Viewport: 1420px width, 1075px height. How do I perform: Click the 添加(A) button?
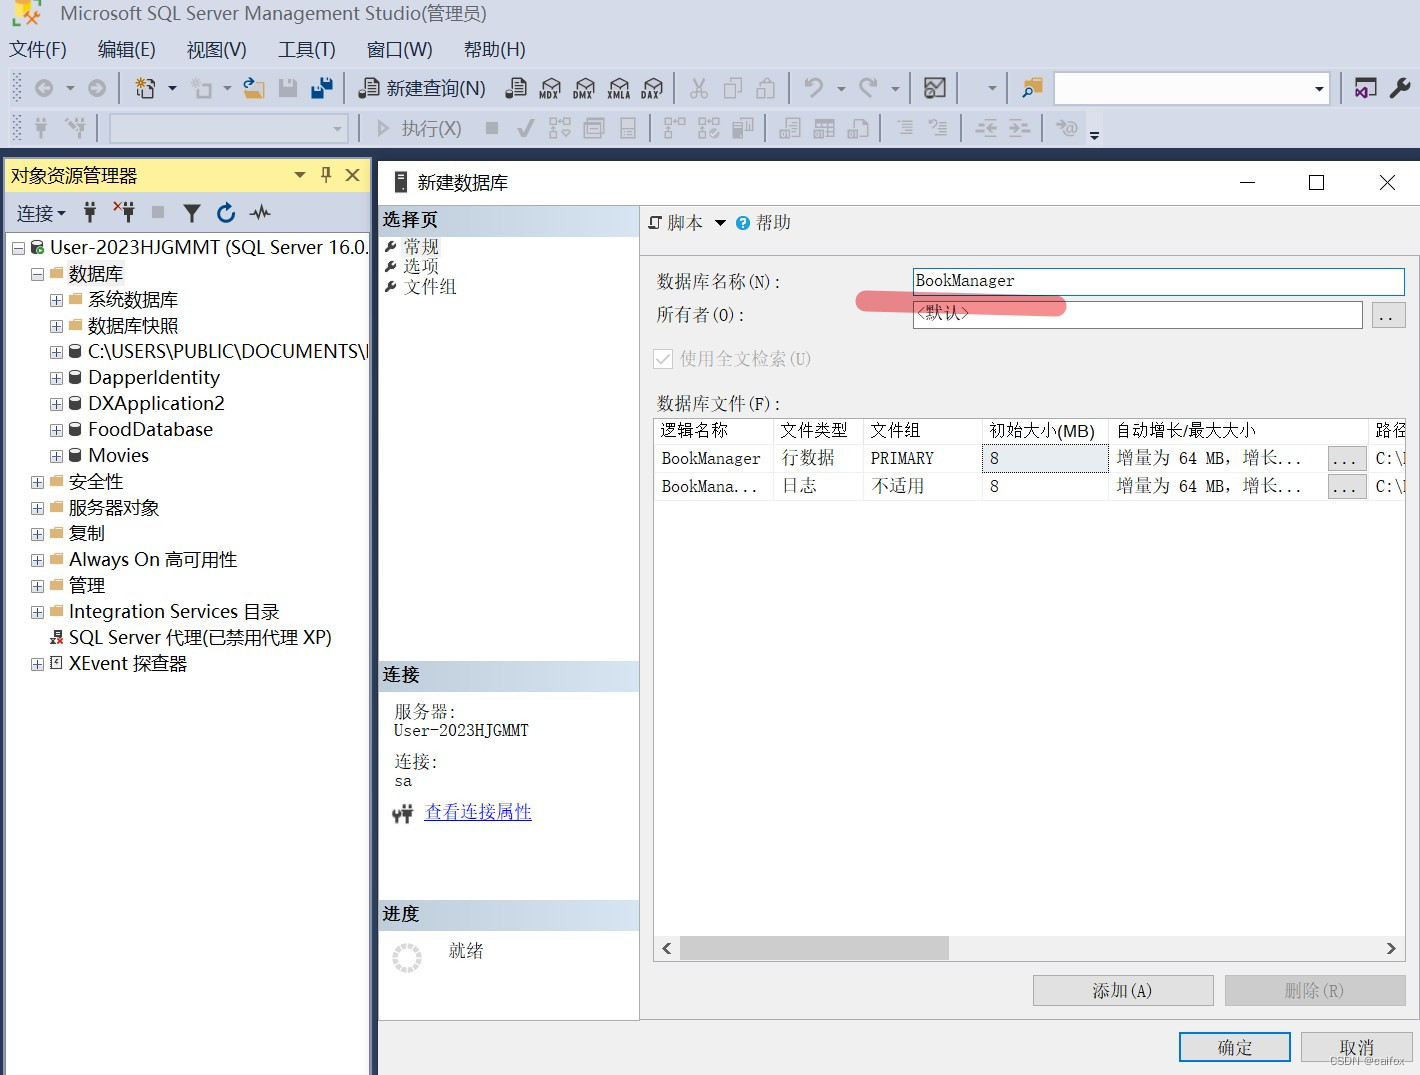click(1123, 990)
